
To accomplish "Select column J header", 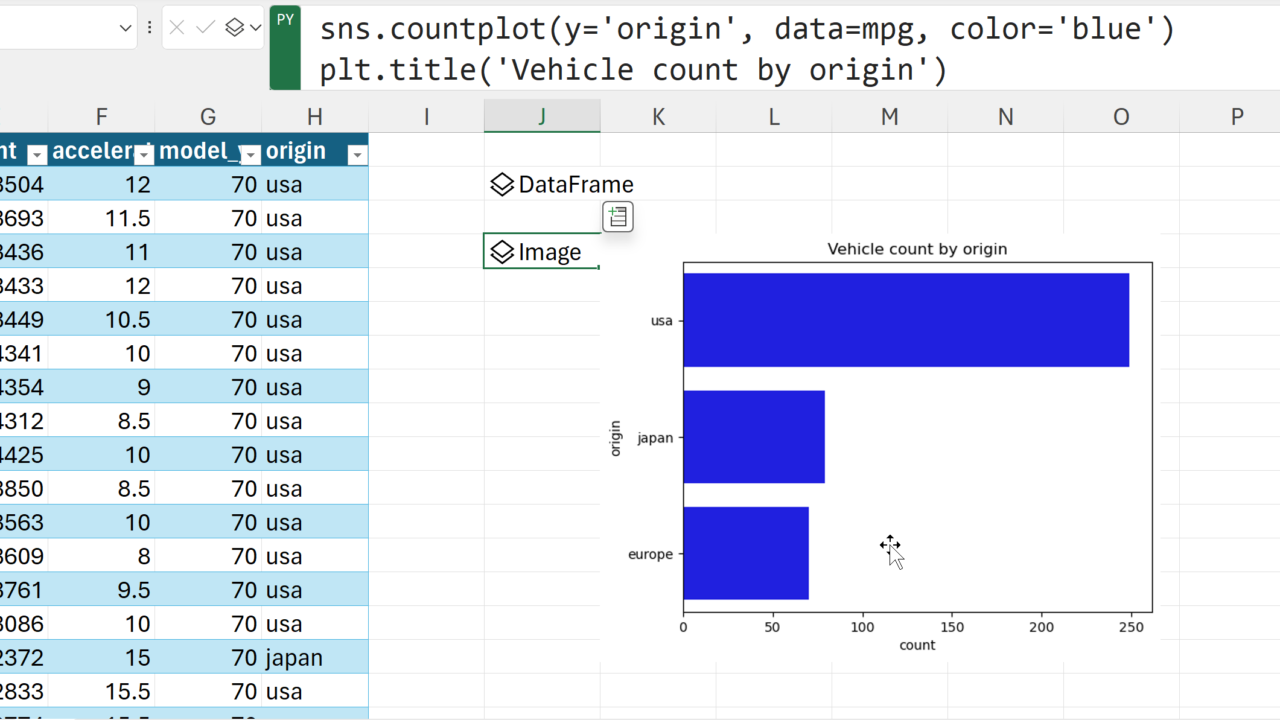I will point(542,116).
